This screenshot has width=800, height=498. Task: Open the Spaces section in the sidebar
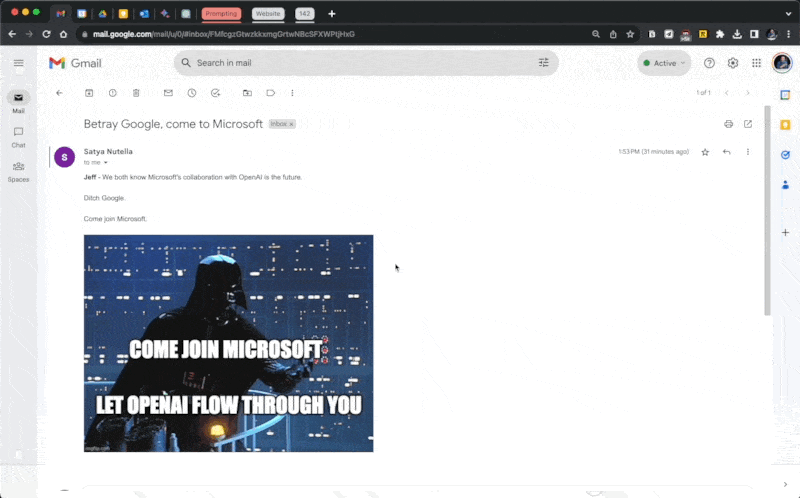pos(18,170)
